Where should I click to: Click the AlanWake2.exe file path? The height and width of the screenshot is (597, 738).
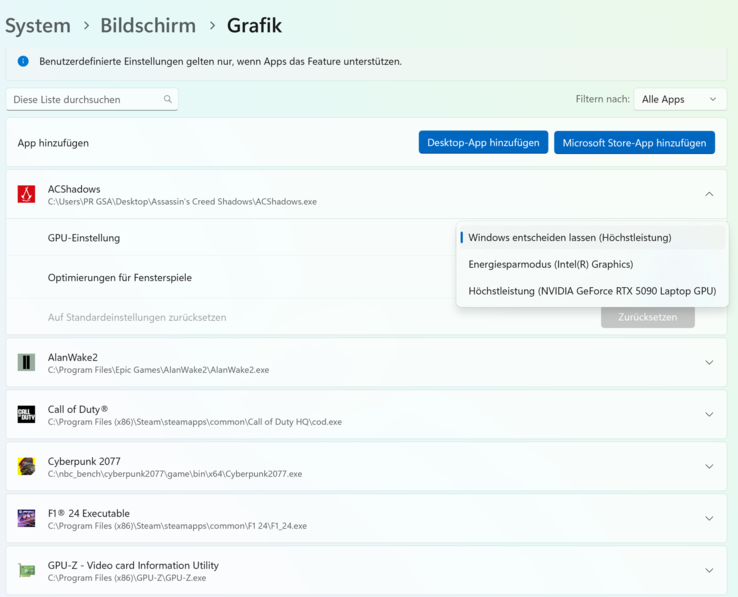158,370
